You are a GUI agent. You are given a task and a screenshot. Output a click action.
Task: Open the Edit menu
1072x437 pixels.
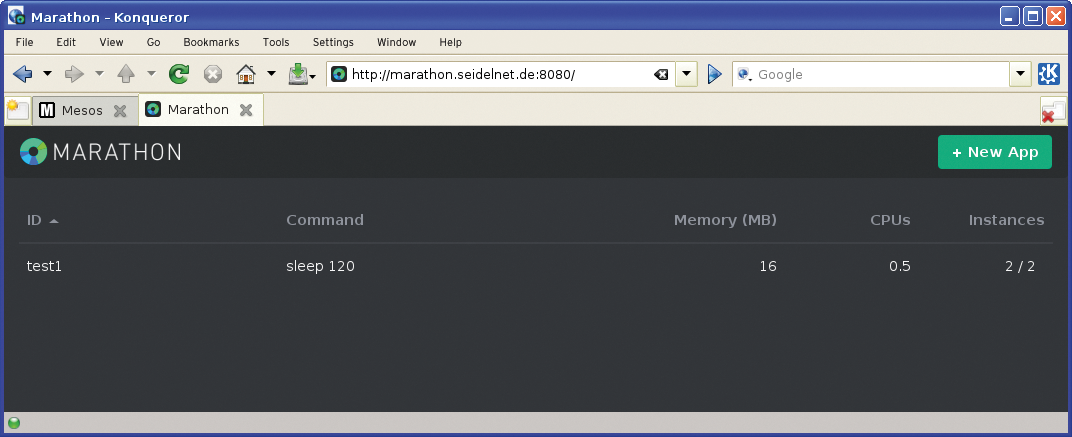(66, 42)
